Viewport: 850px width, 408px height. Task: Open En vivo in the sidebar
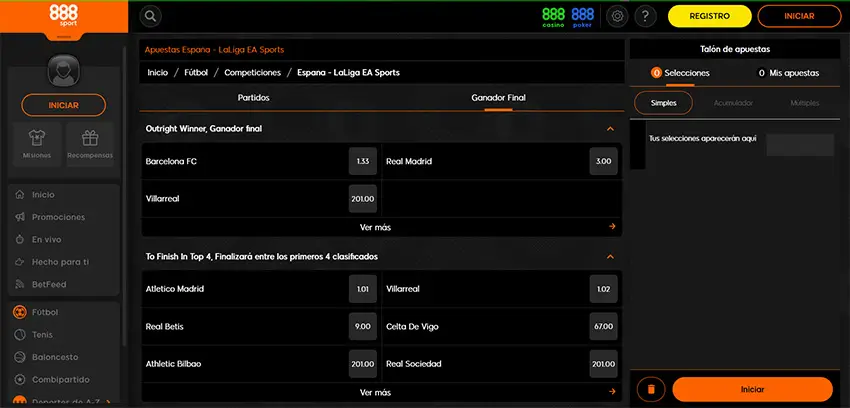(x=45, y=240)
